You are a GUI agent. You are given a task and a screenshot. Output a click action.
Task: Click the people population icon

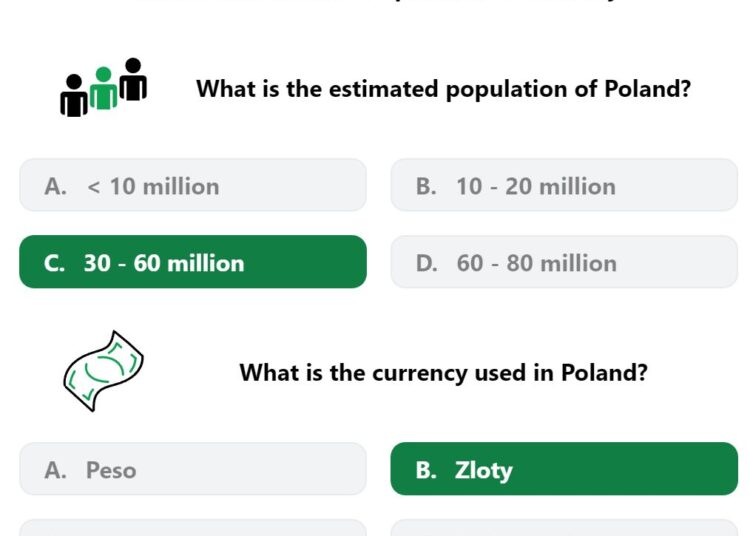click(x=103, y=88)
